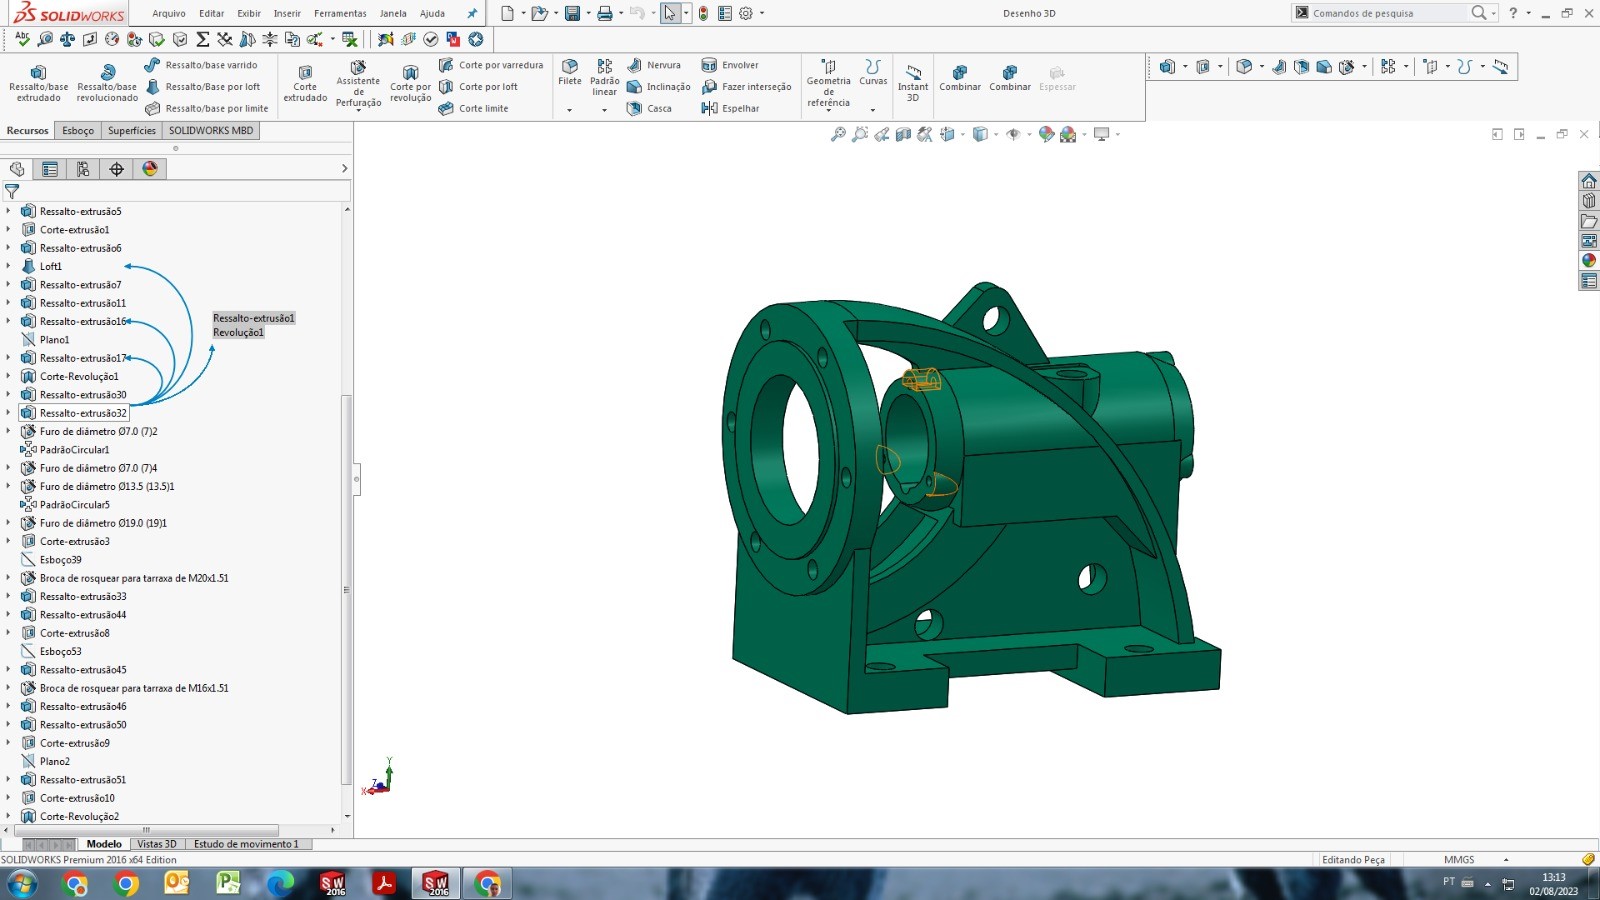Expand the Corte-Revolução1 tree node
The height and width of the screenshot is (900, 1600).
8,376
